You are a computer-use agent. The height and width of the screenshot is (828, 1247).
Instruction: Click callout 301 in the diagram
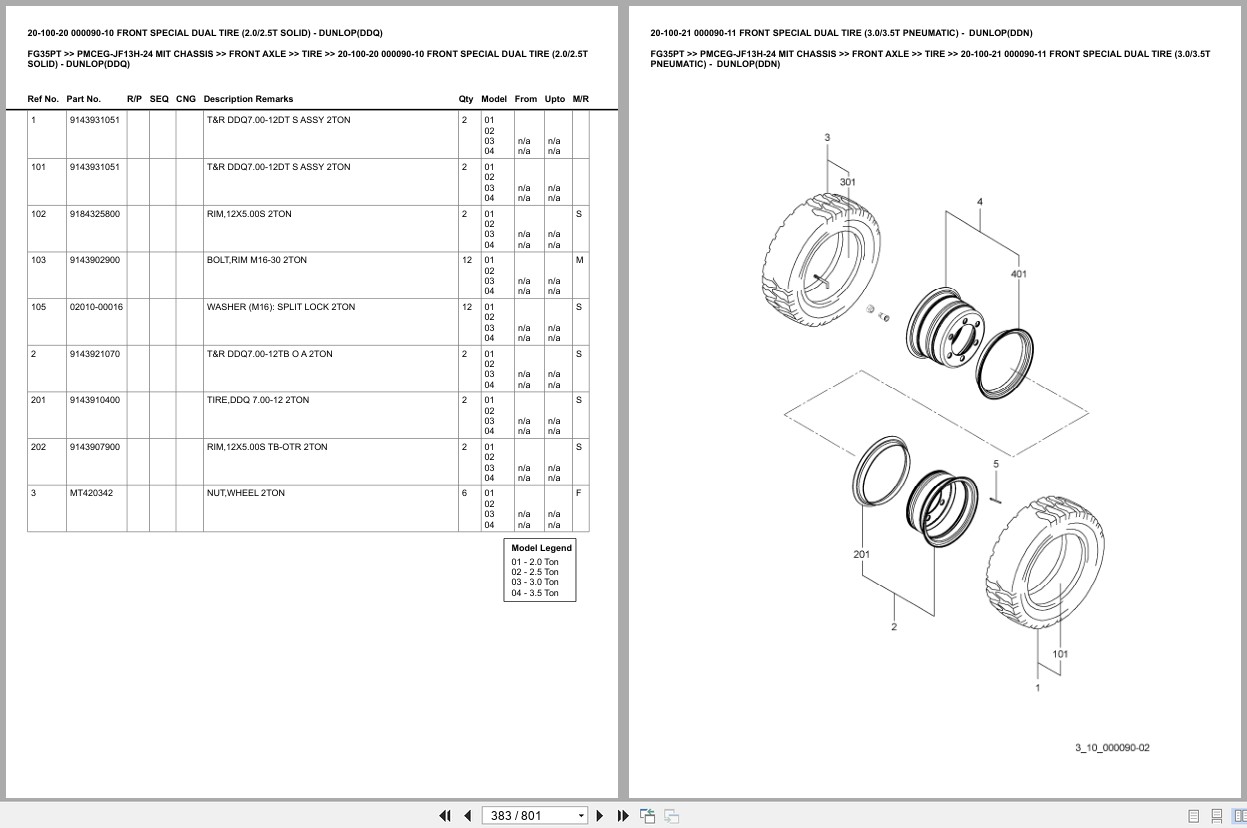(x=848, y=182)
